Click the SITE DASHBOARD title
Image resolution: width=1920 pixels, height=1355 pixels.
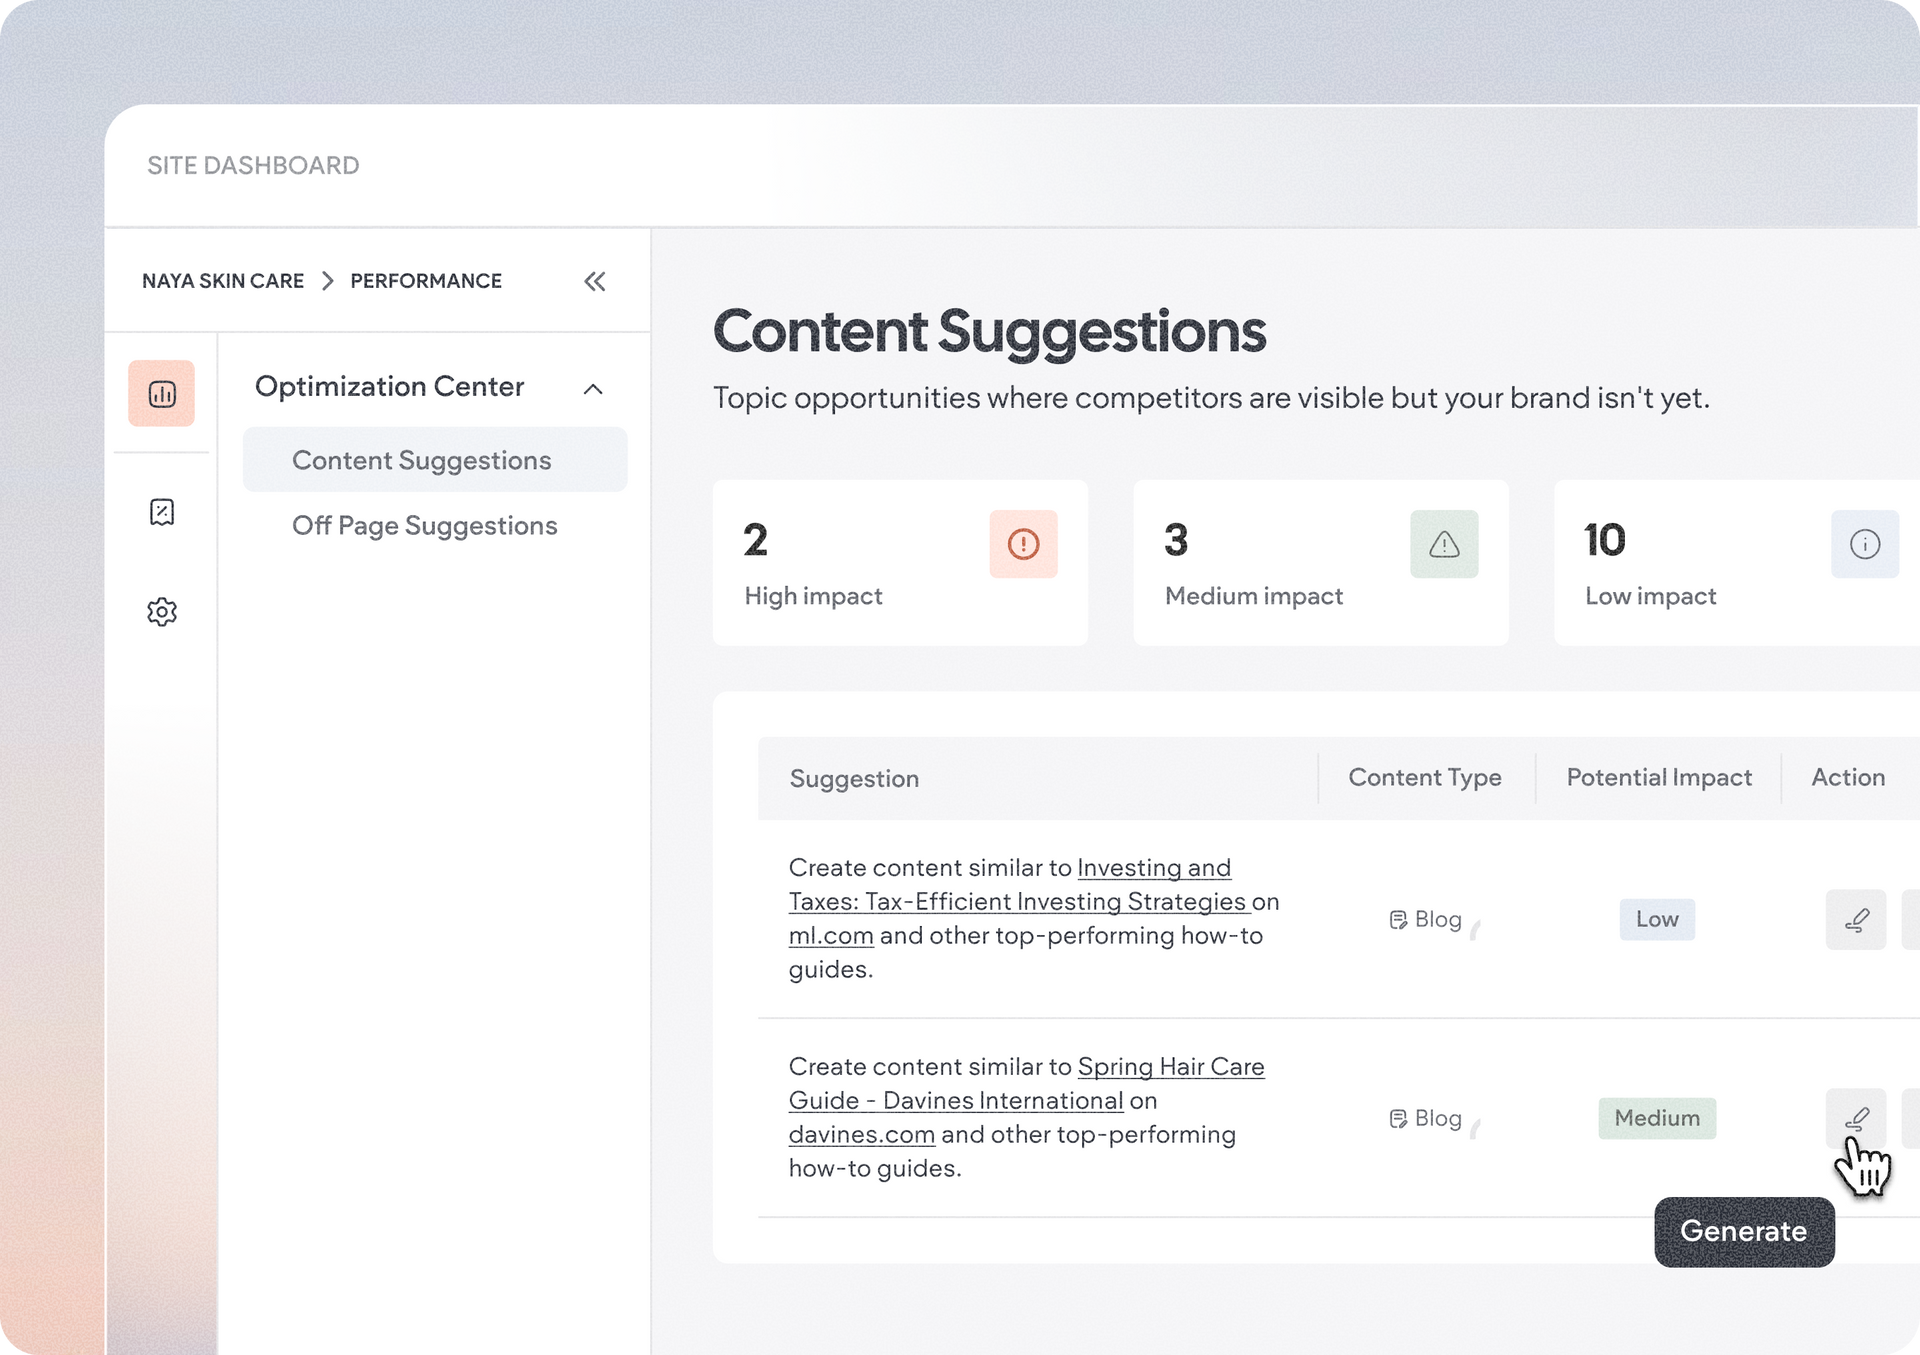coord(253,166)
